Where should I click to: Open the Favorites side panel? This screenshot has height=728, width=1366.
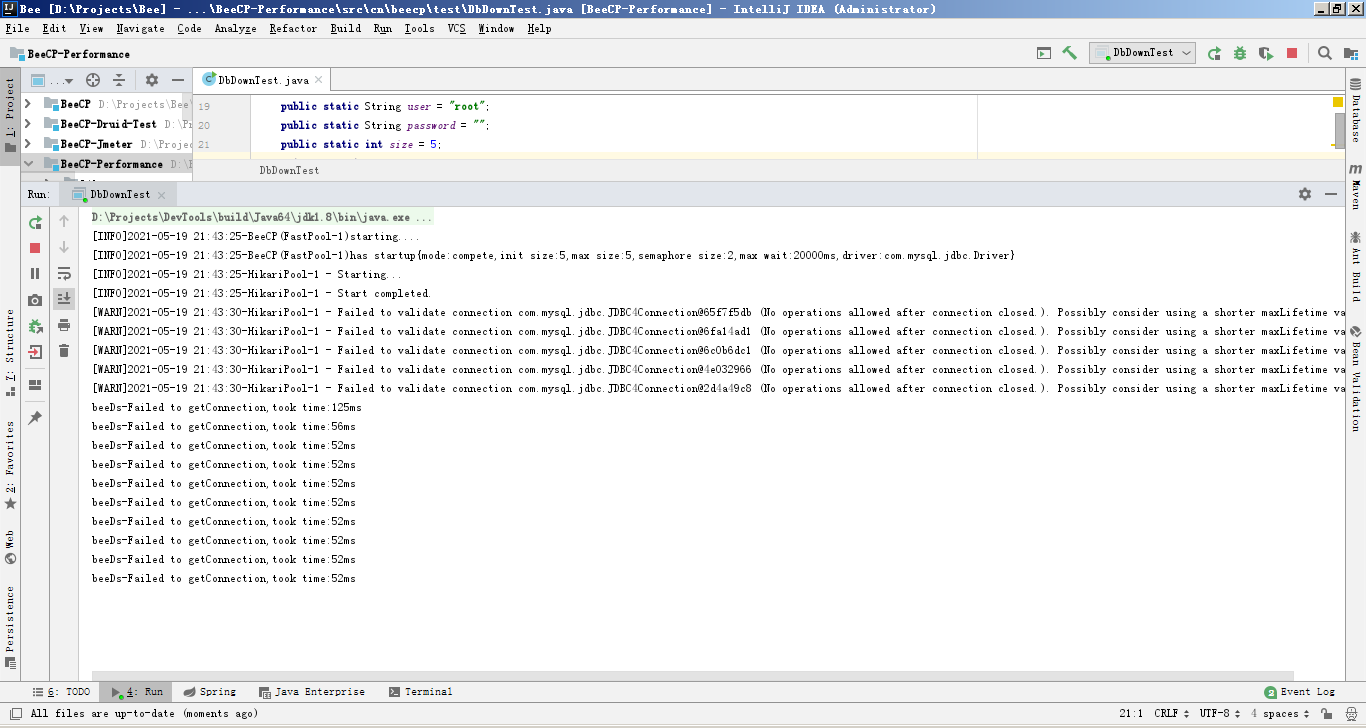pos(10,465)
